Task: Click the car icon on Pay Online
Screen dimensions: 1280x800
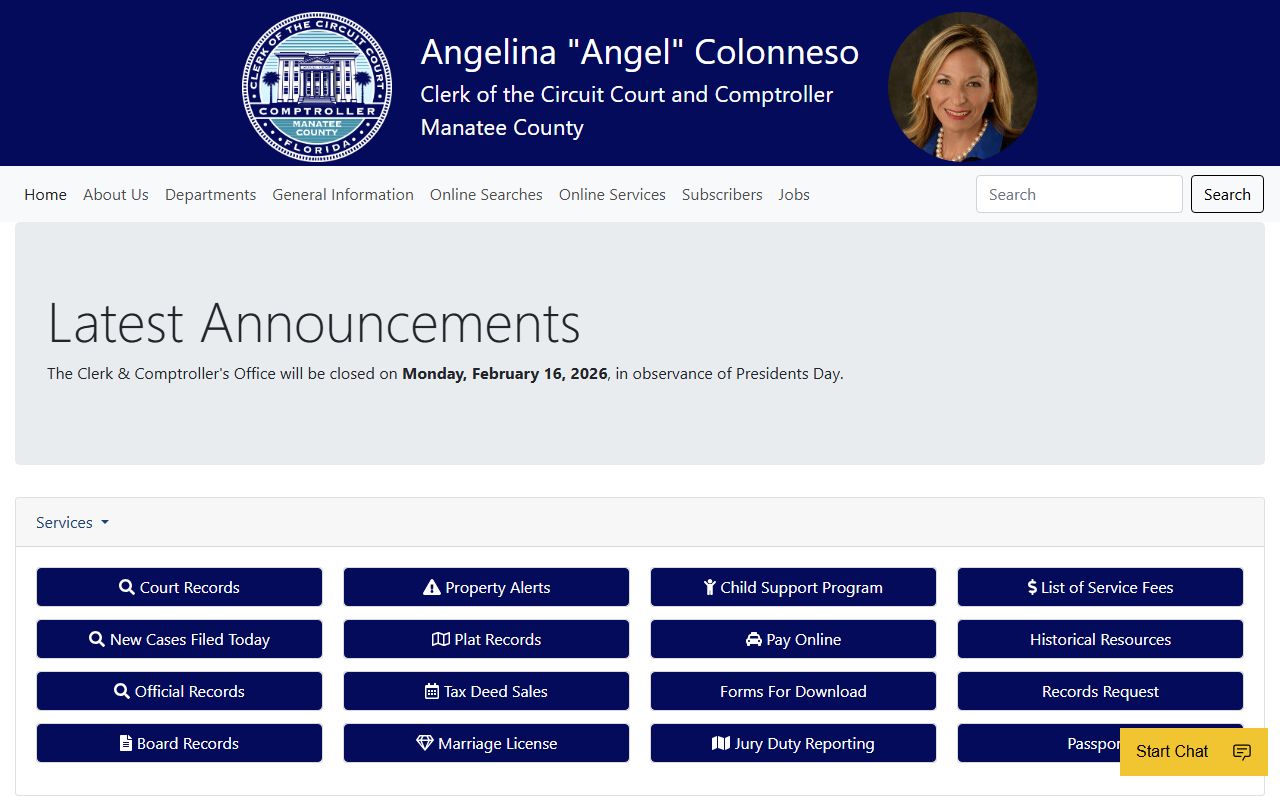Action: tap(754, 639)
